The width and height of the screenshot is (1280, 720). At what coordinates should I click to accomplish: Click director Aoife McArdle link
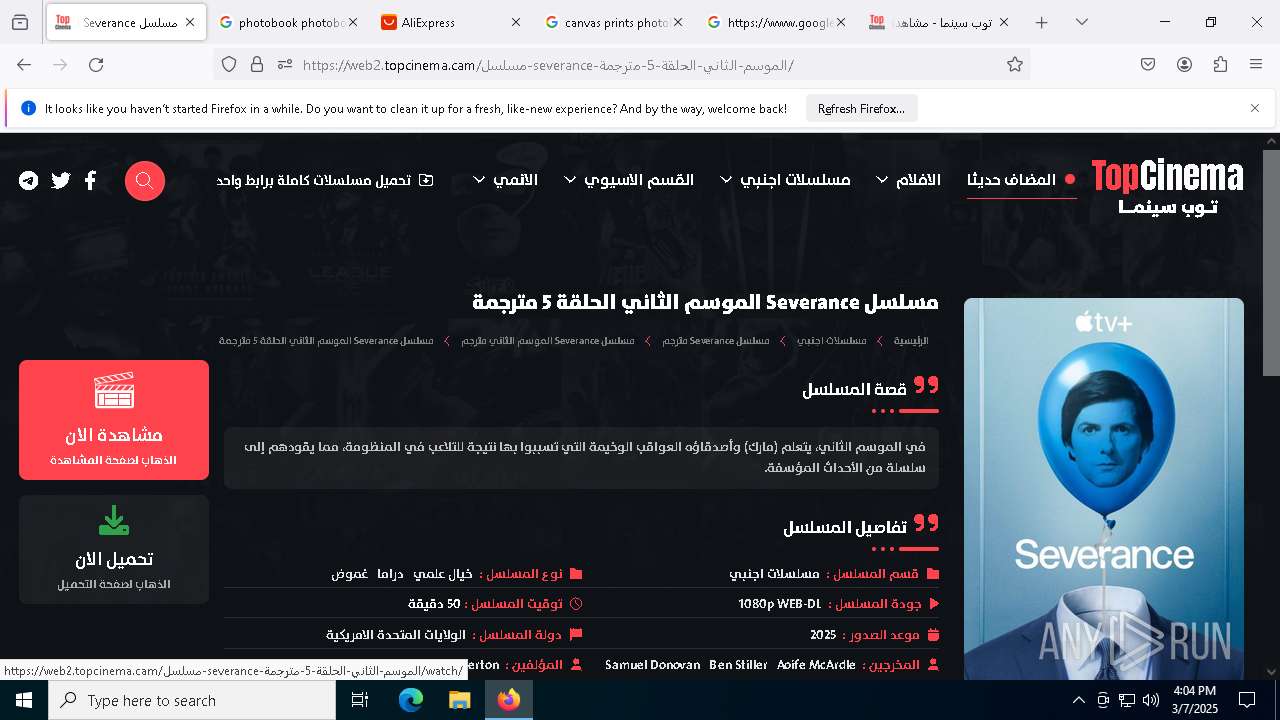click(x=816, y=665)
